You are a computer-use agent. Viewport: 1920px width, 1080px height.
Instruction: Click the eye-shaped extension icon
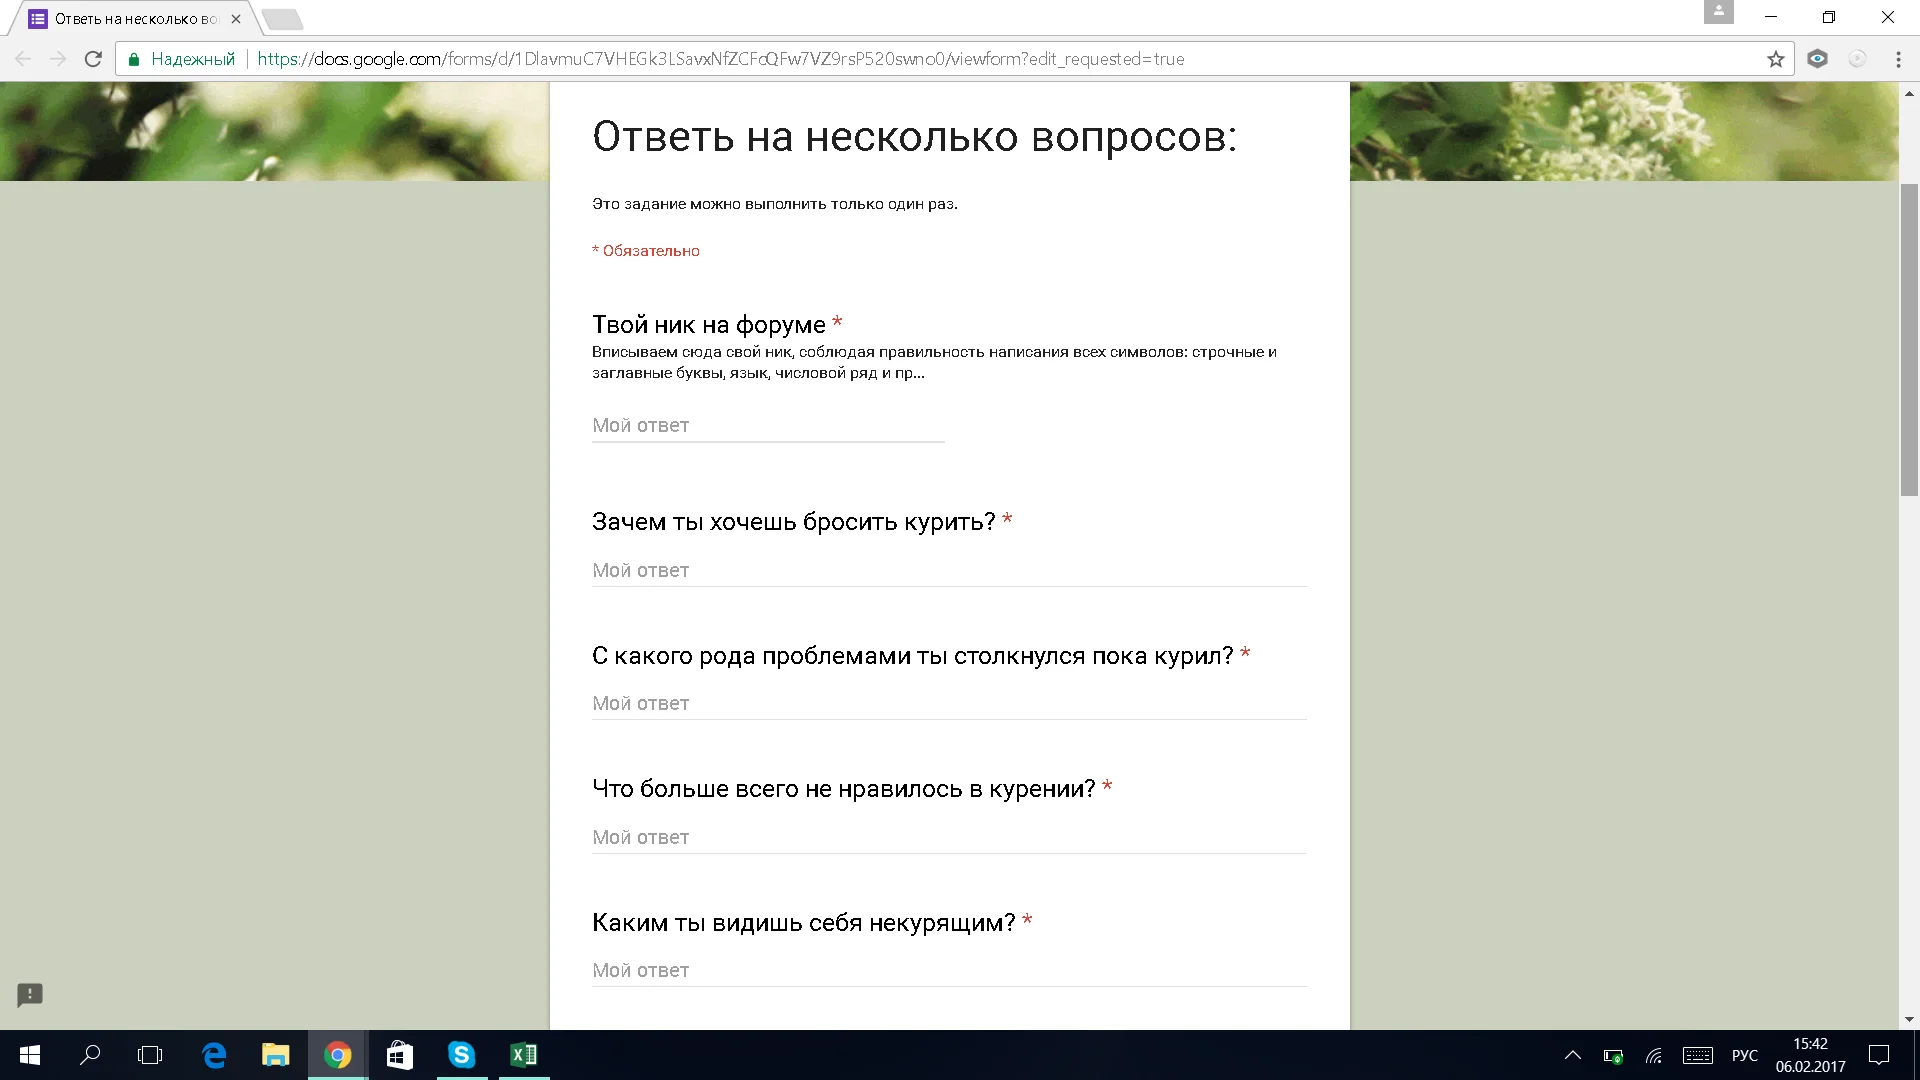(1817, 59)
